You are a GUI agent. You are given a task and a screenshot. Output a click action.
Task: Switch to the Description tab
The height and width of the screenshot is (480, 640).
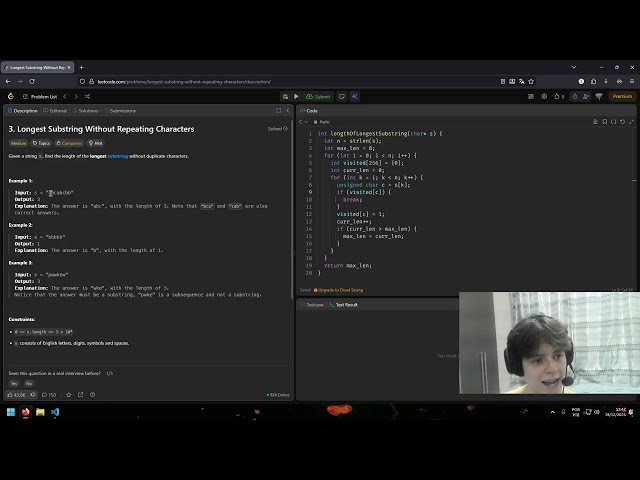click(23, 111)
